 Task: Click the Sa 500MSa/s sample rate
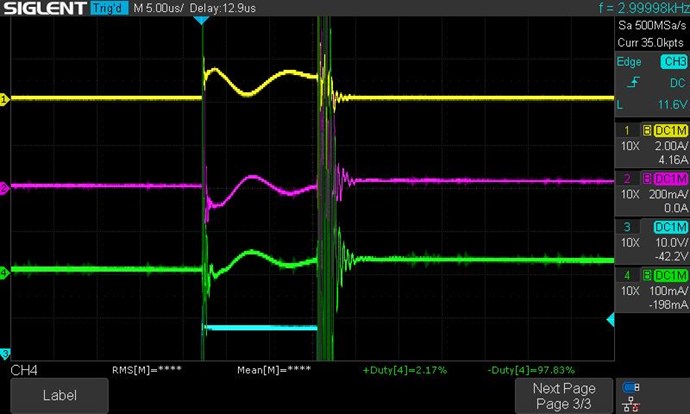(652, 26)
